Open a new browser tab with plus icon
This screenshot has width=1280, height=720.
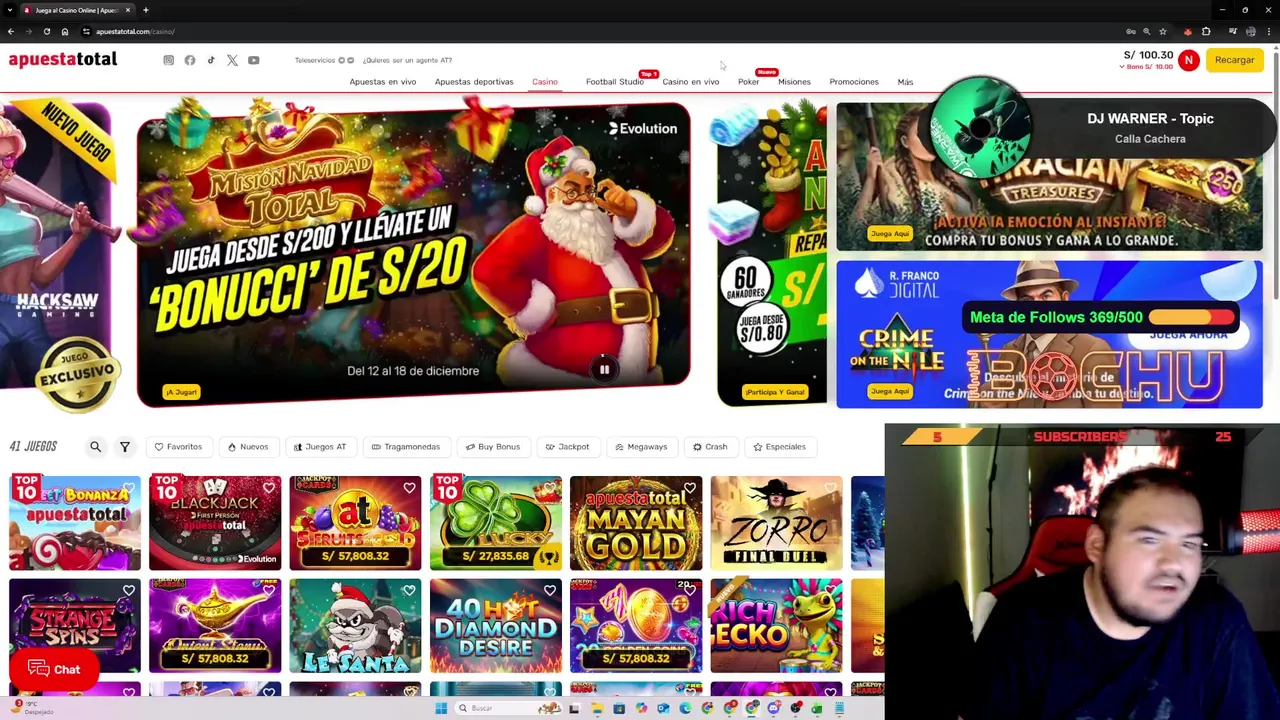tap(146, 10)
